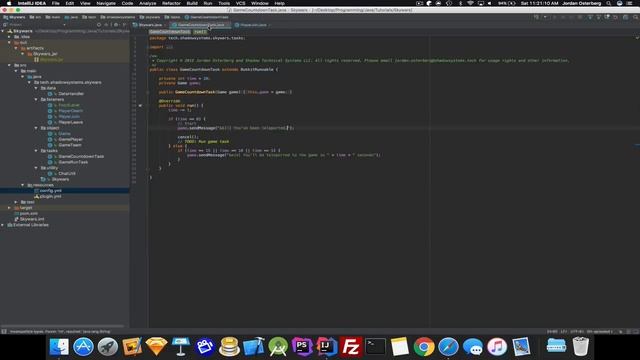
Task: Open Terminal from the Dock
Action: click(x=375, y=347)
